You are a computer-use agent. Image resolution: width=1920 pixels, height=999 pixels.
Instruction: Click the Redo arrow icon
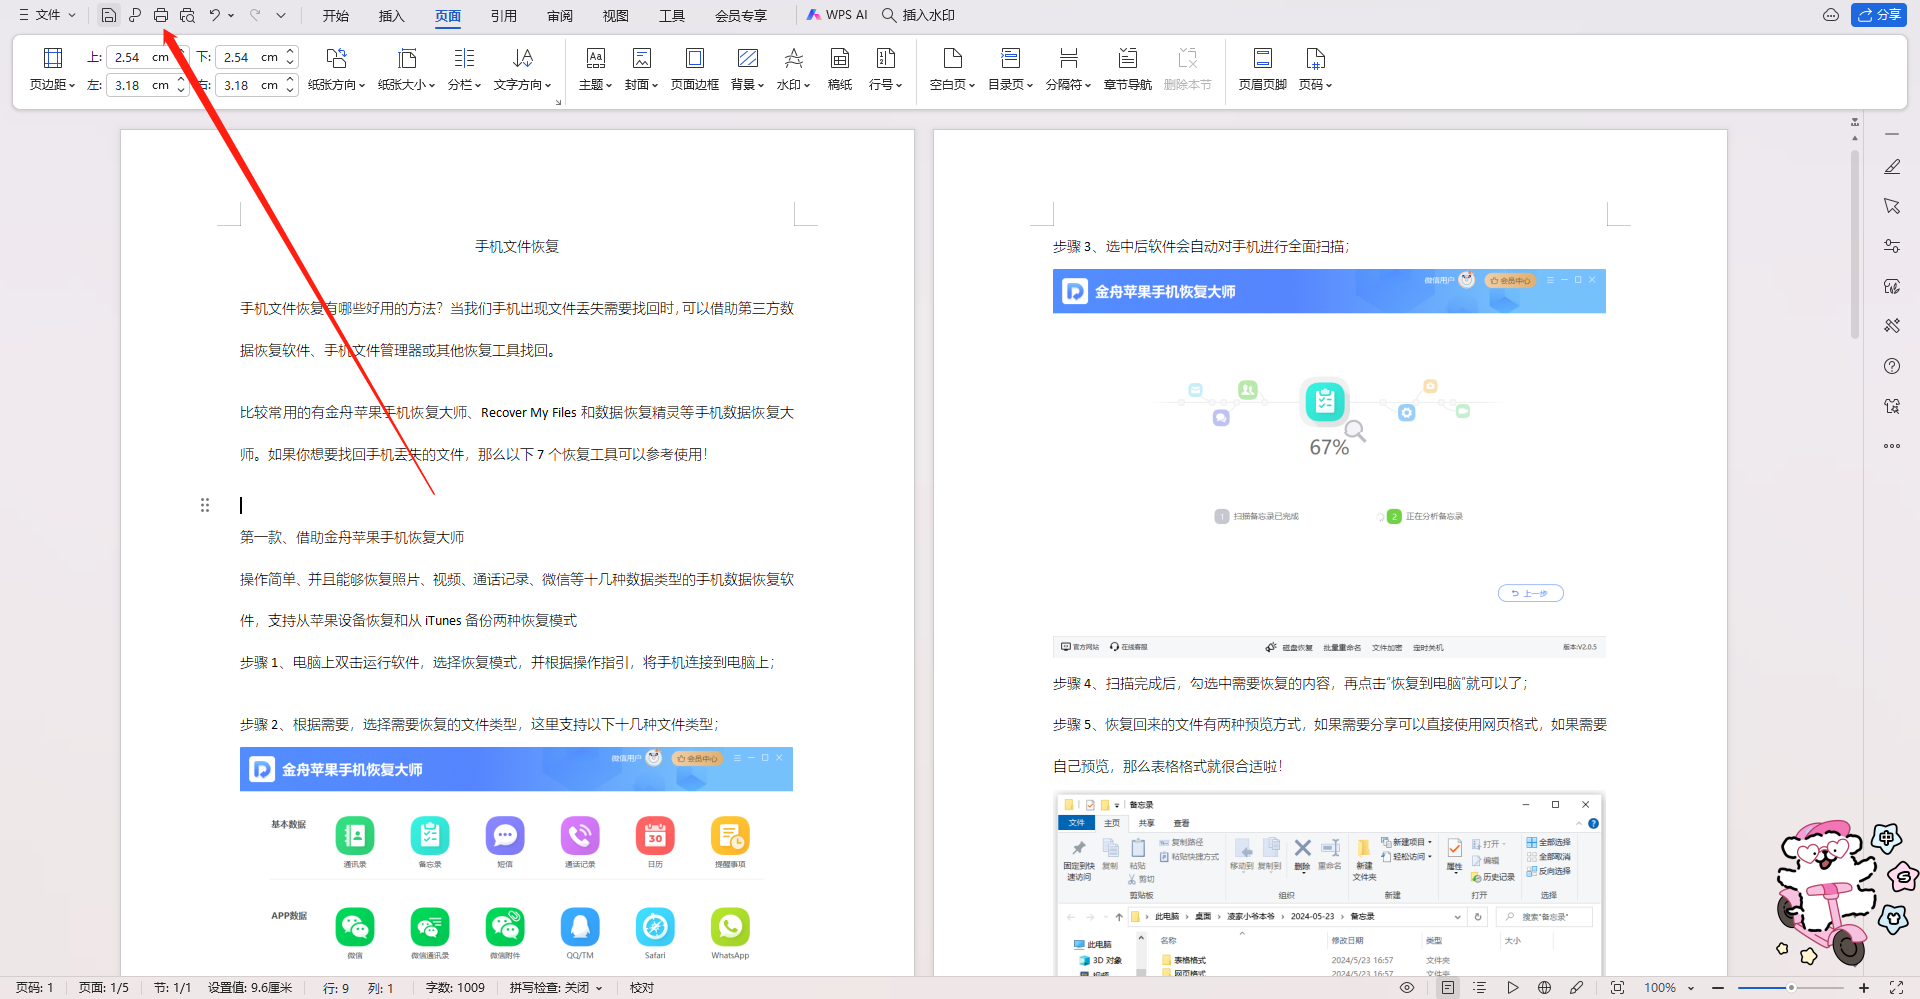tap(255, 15)
